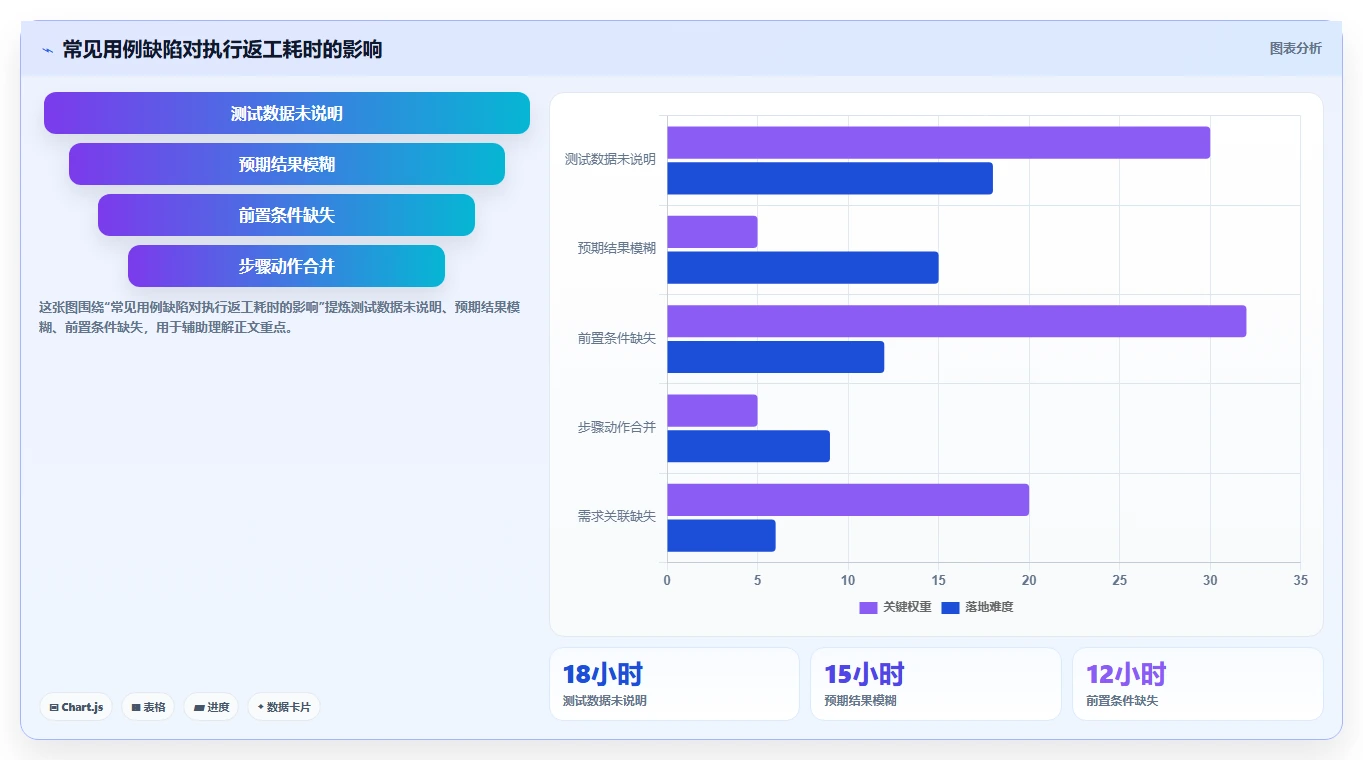
Task: Toggle the 落地难度 legend item
Action: click(977, 607)
